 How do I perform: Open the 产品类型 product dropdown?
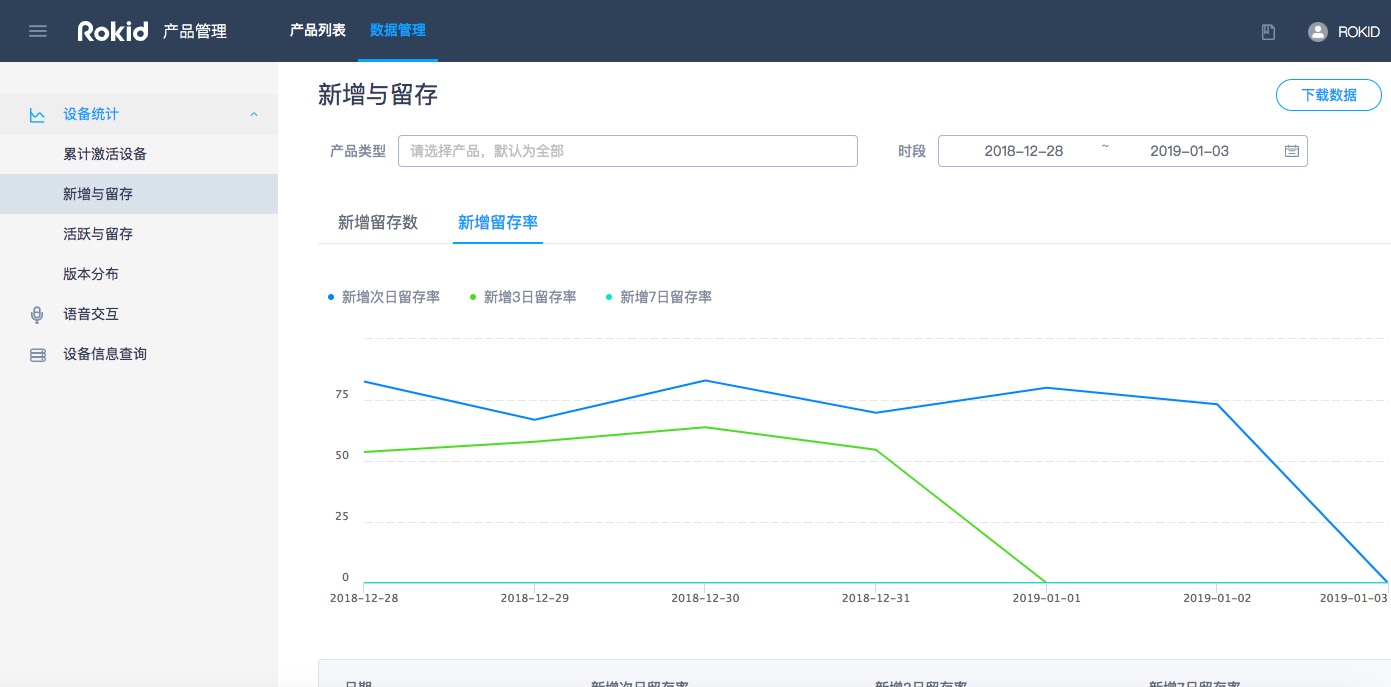627,151
